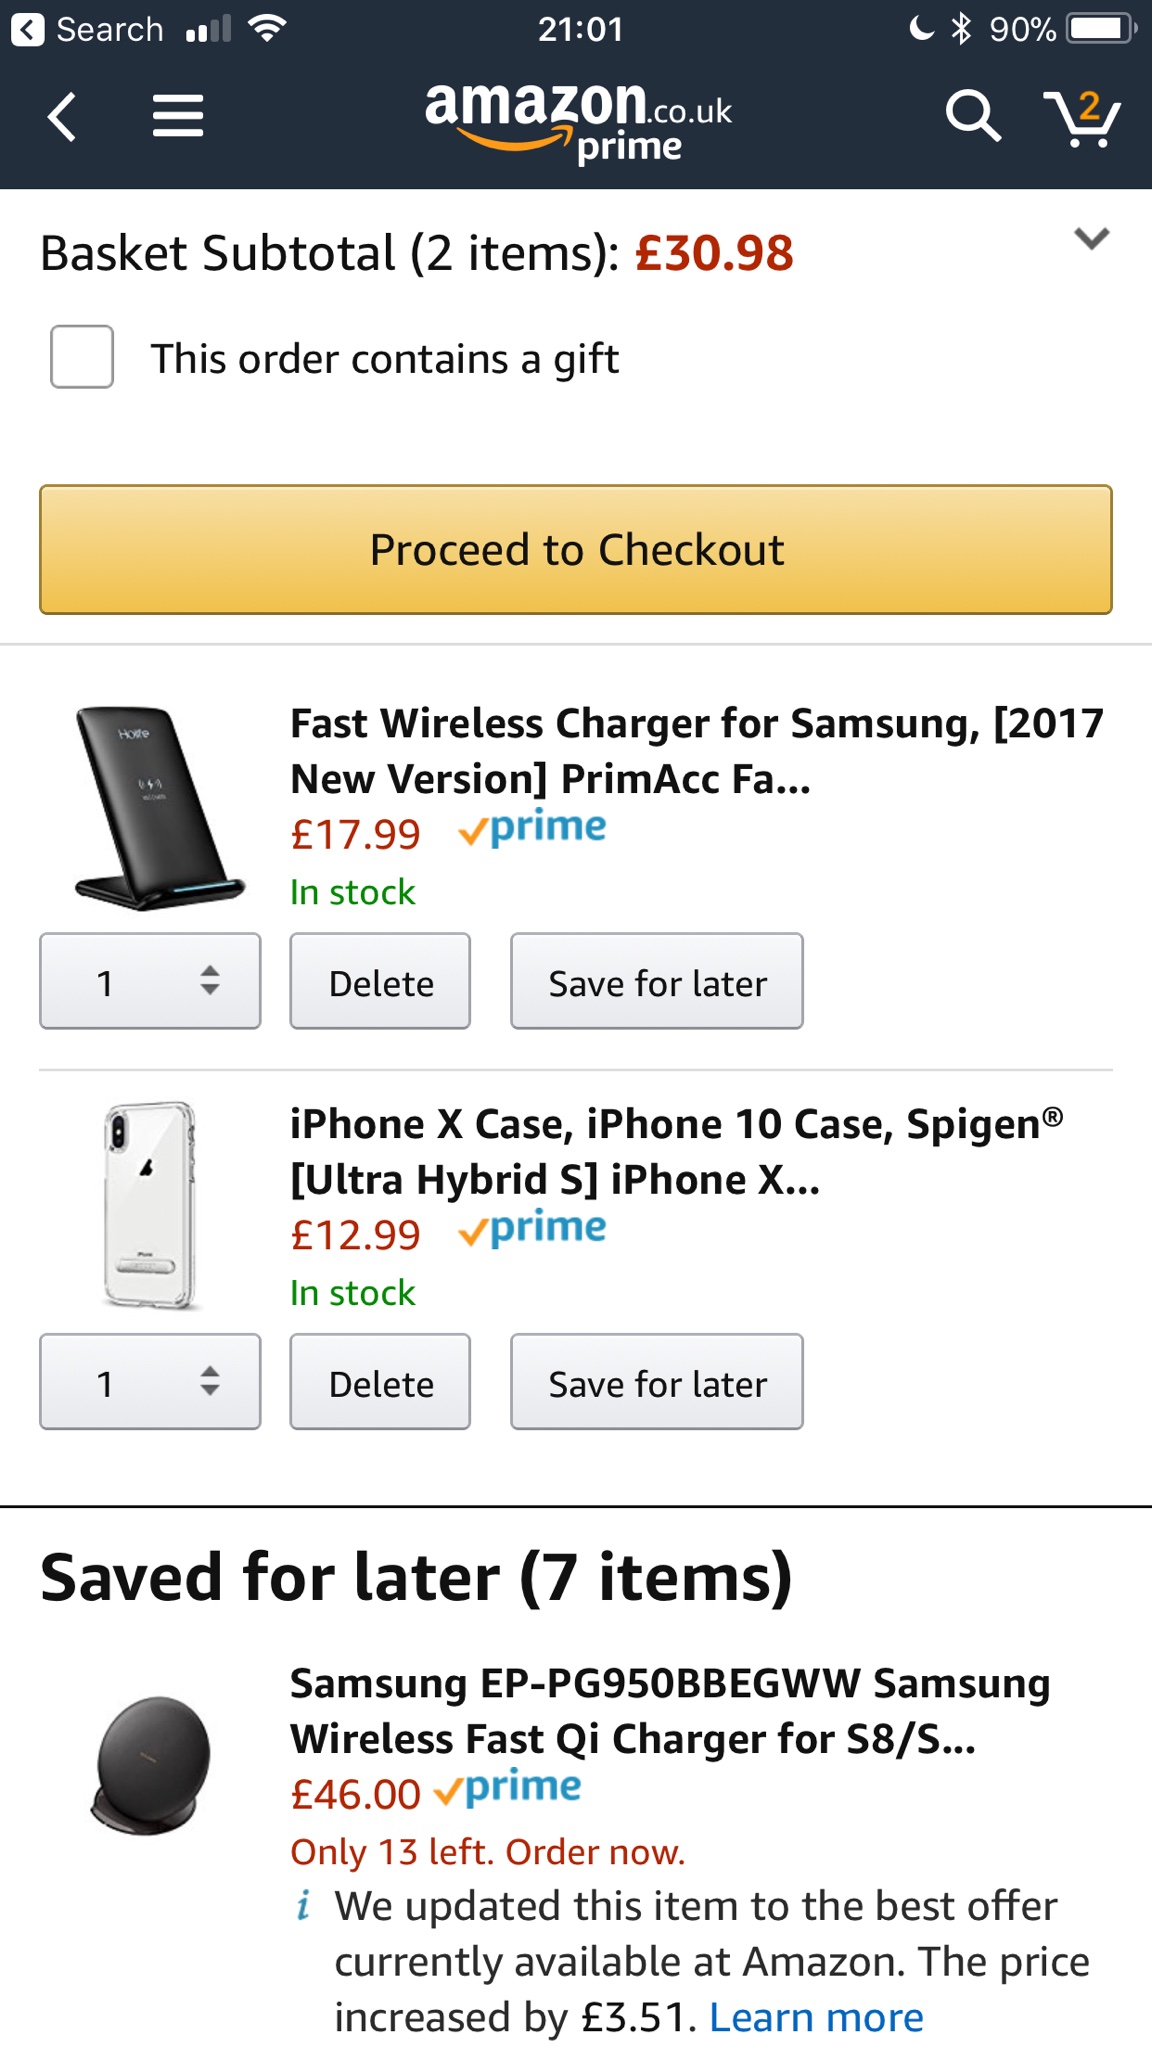Expand the basket subtotal chevron
1152x2048 pixels.
coord(1091,239)
